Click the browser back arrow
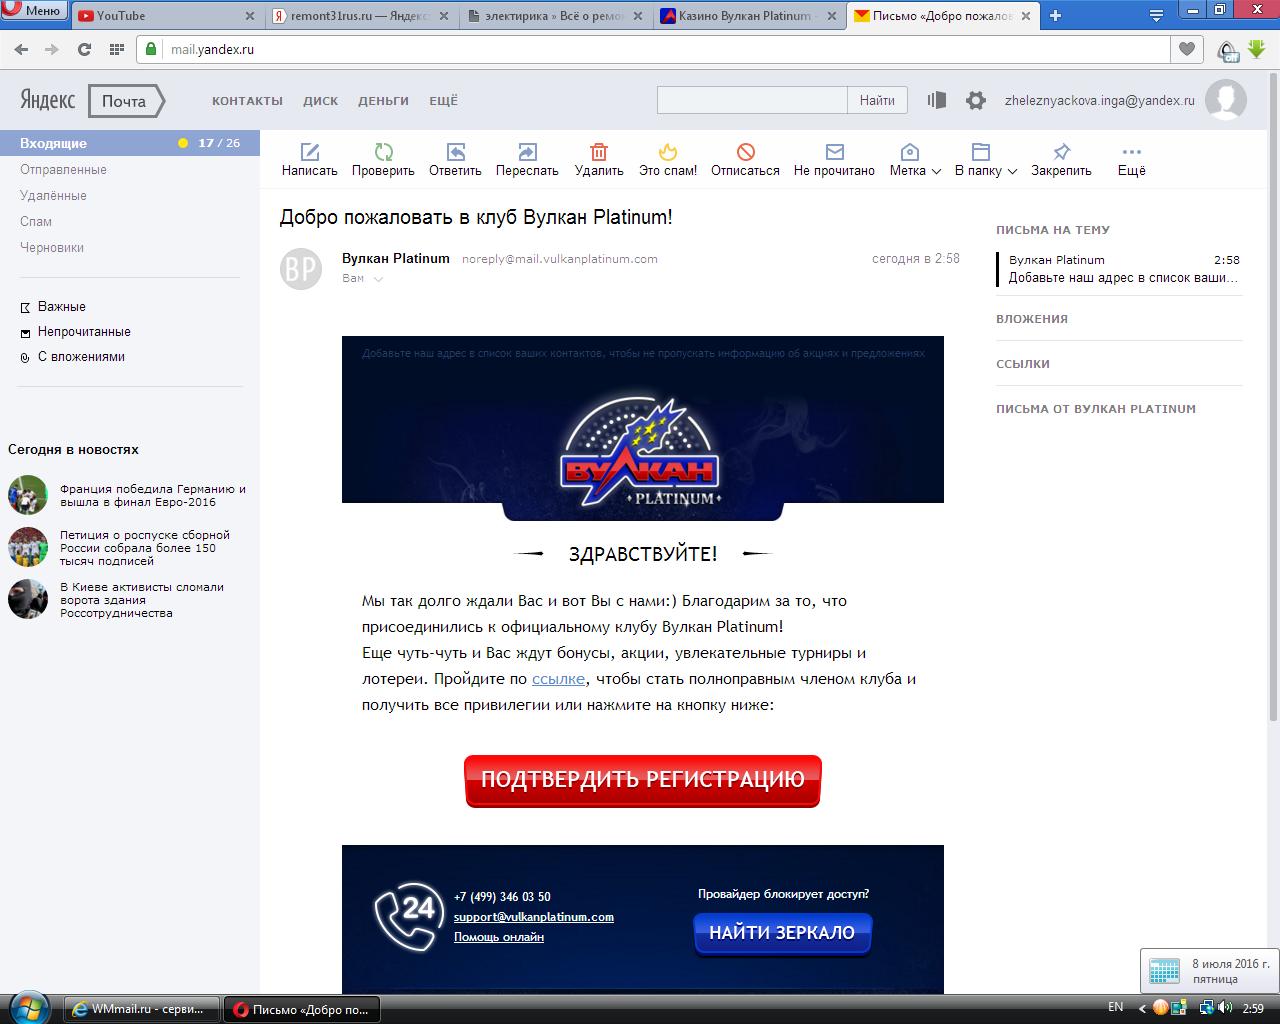1280x1024 pixels. [22, 49]
